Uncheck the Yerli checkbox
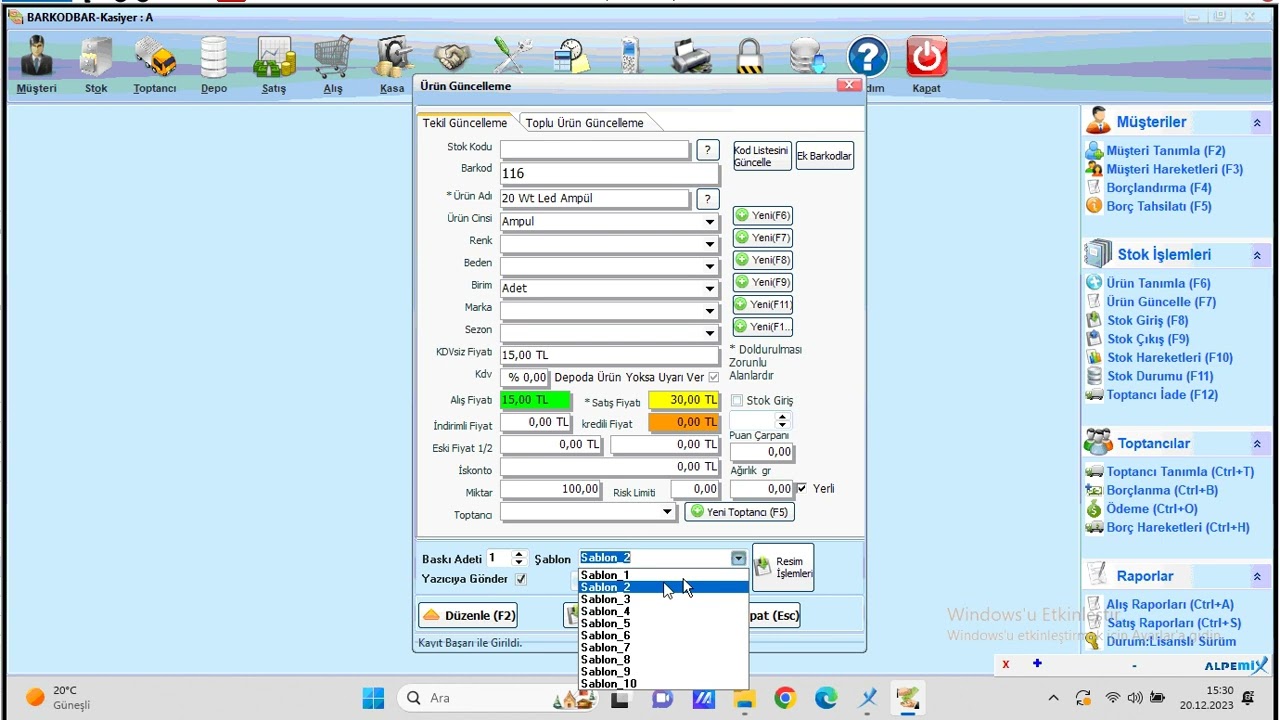1280x720 pixels. 802,488
